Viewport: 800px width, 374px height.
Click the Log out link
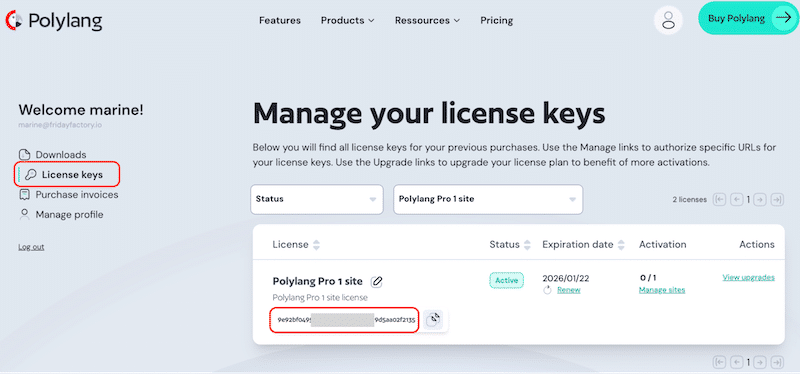pyautogui.click(x=31, y=247)
